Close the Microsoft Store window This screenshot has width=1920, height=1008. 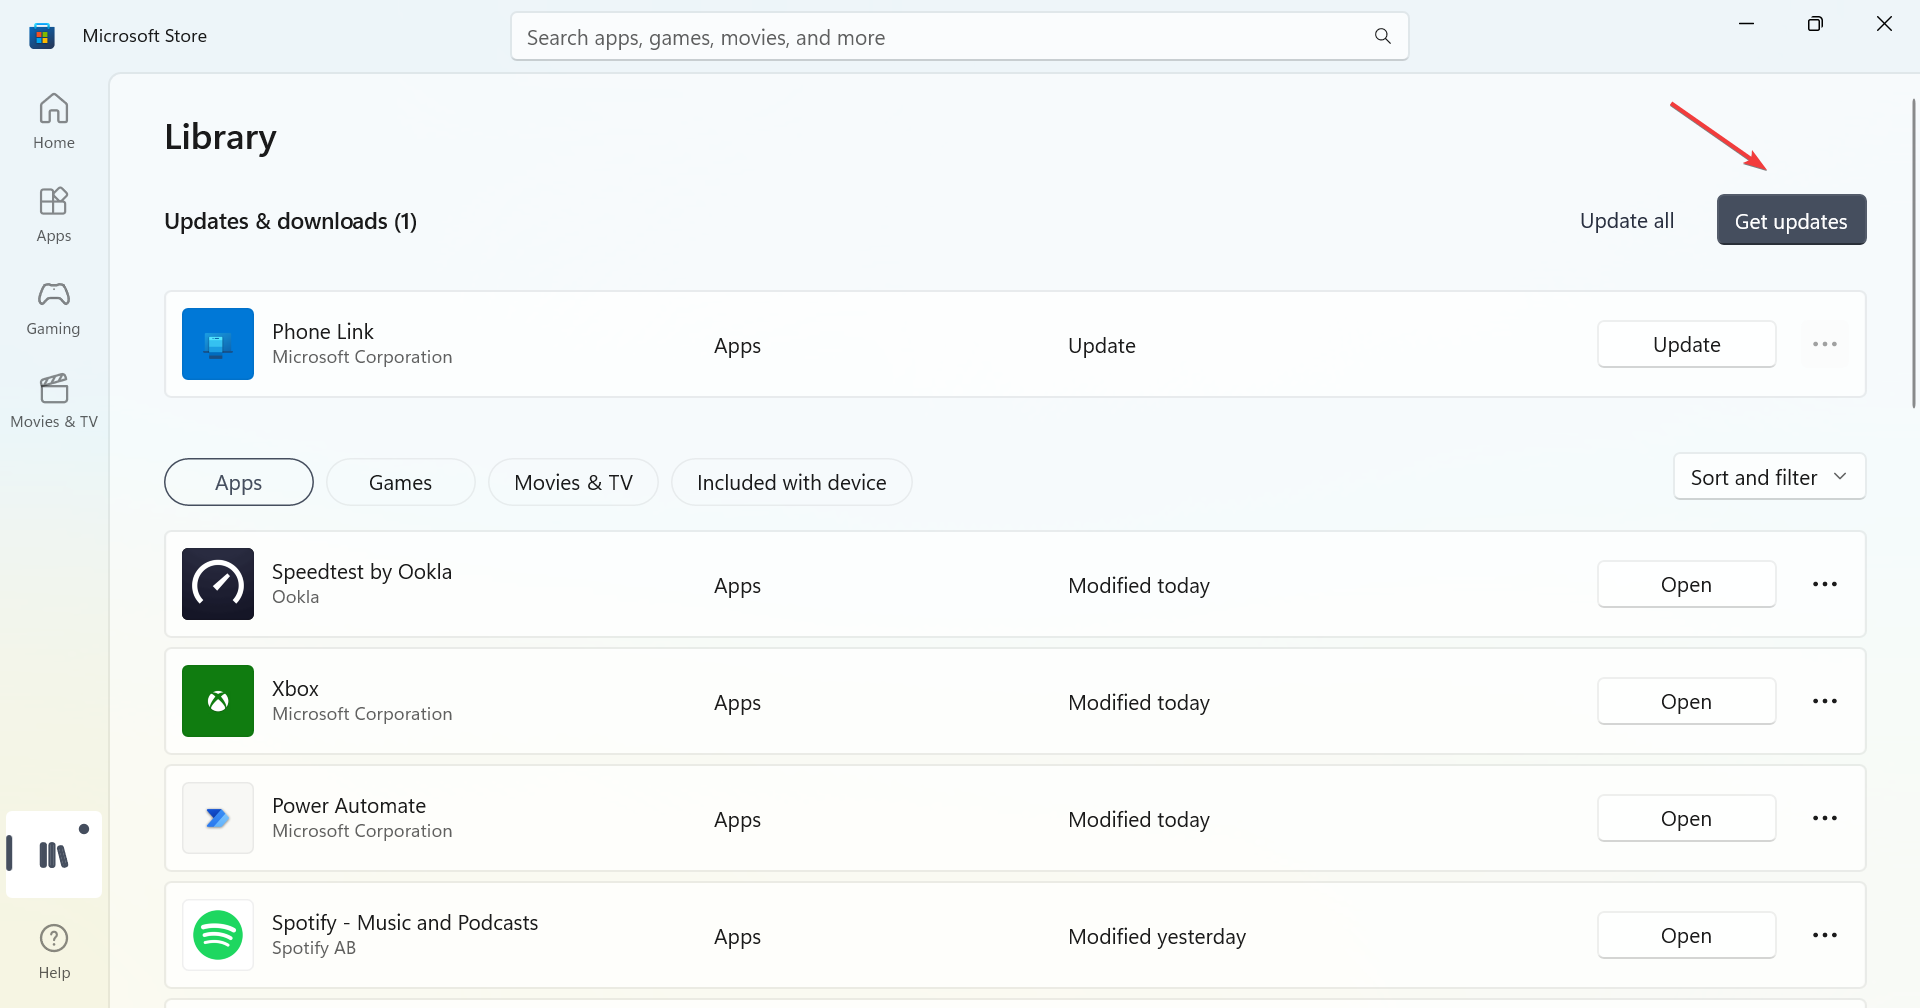click(x=1884, y=23)
